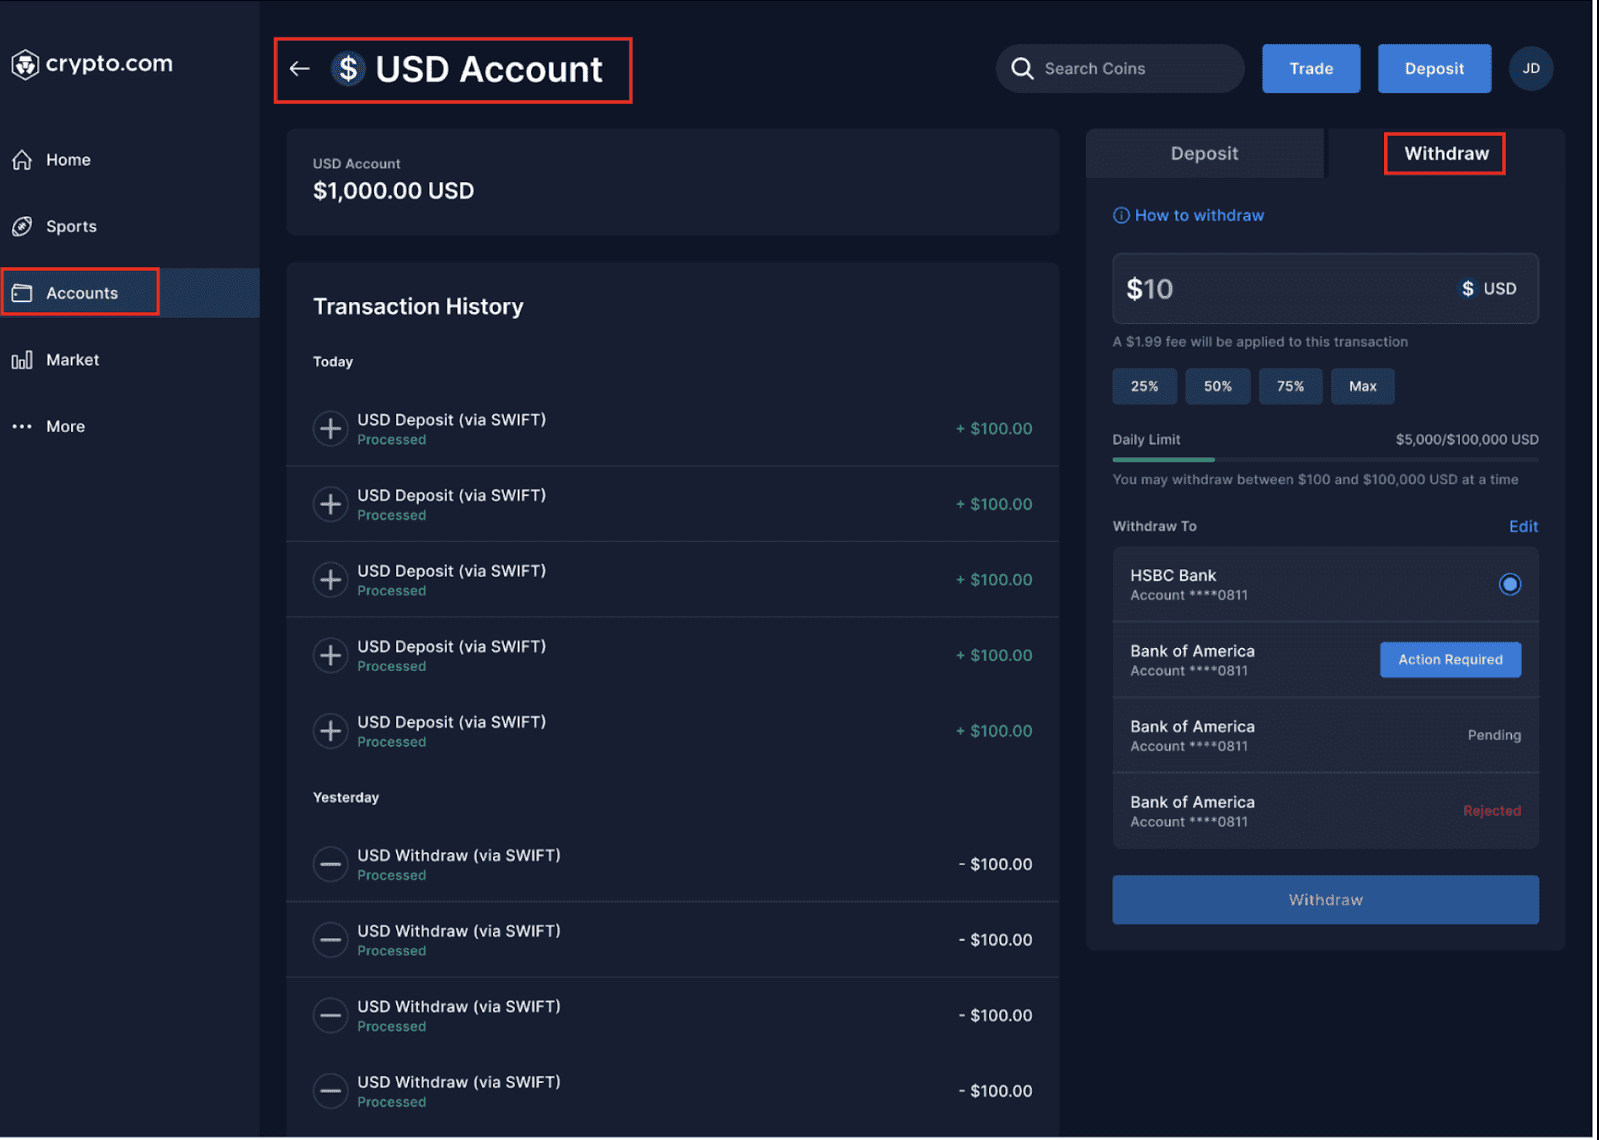Screen dimensions: 1599x1140
Task: Select the HSBC Bank radio button
Action: pos(1510,584)
